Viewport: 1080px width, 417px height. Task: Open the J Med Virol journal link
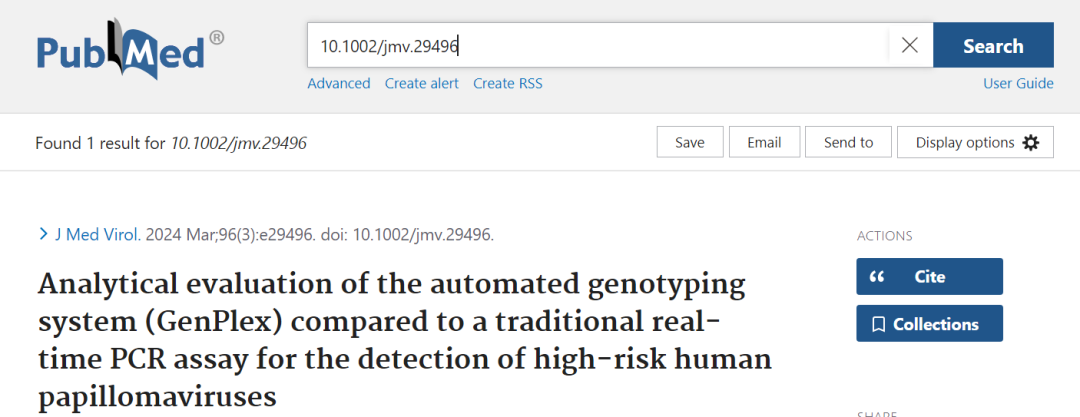tap(98, 235)
